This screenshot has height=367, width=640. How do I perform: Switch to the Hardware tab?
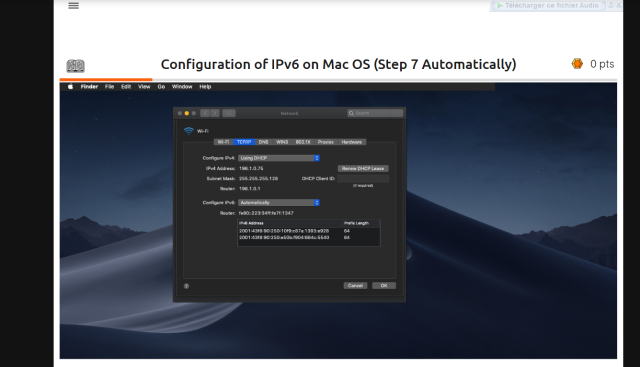coord(352,142)
